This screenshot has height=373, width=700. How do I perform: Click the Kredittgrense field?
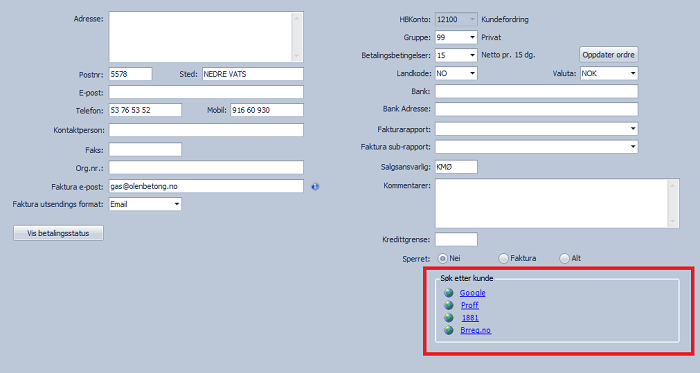tap(456, 239)
